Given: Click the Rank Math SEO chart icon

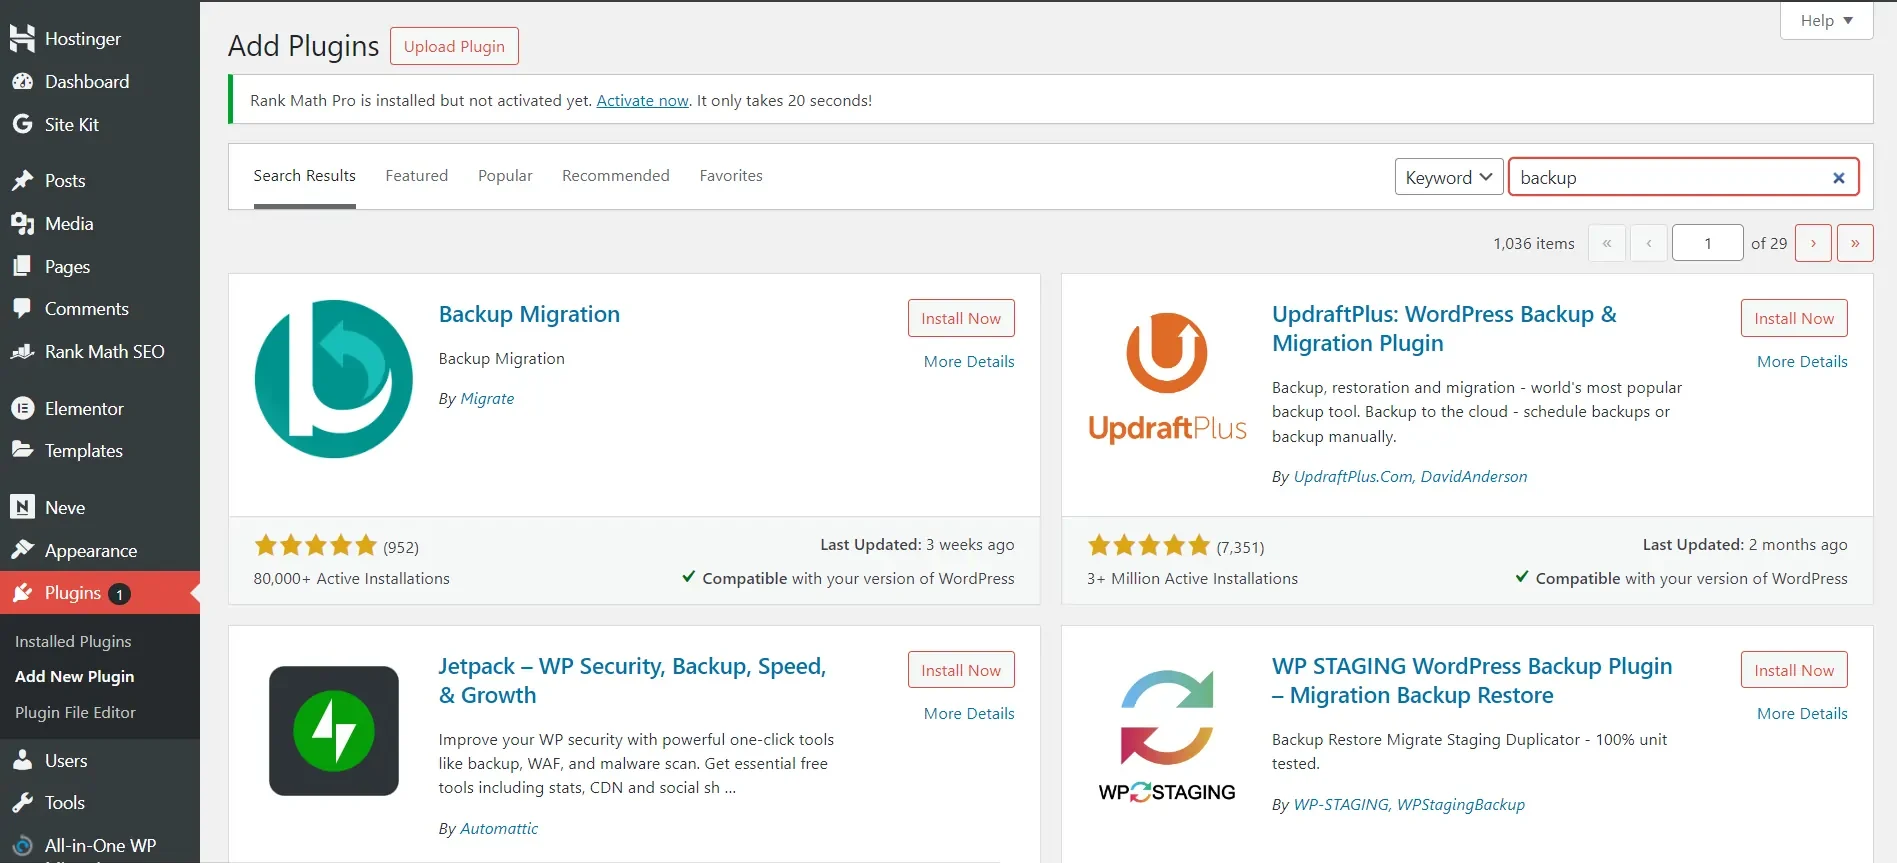Looking at the screenshot, I should (x=22, y=352).
